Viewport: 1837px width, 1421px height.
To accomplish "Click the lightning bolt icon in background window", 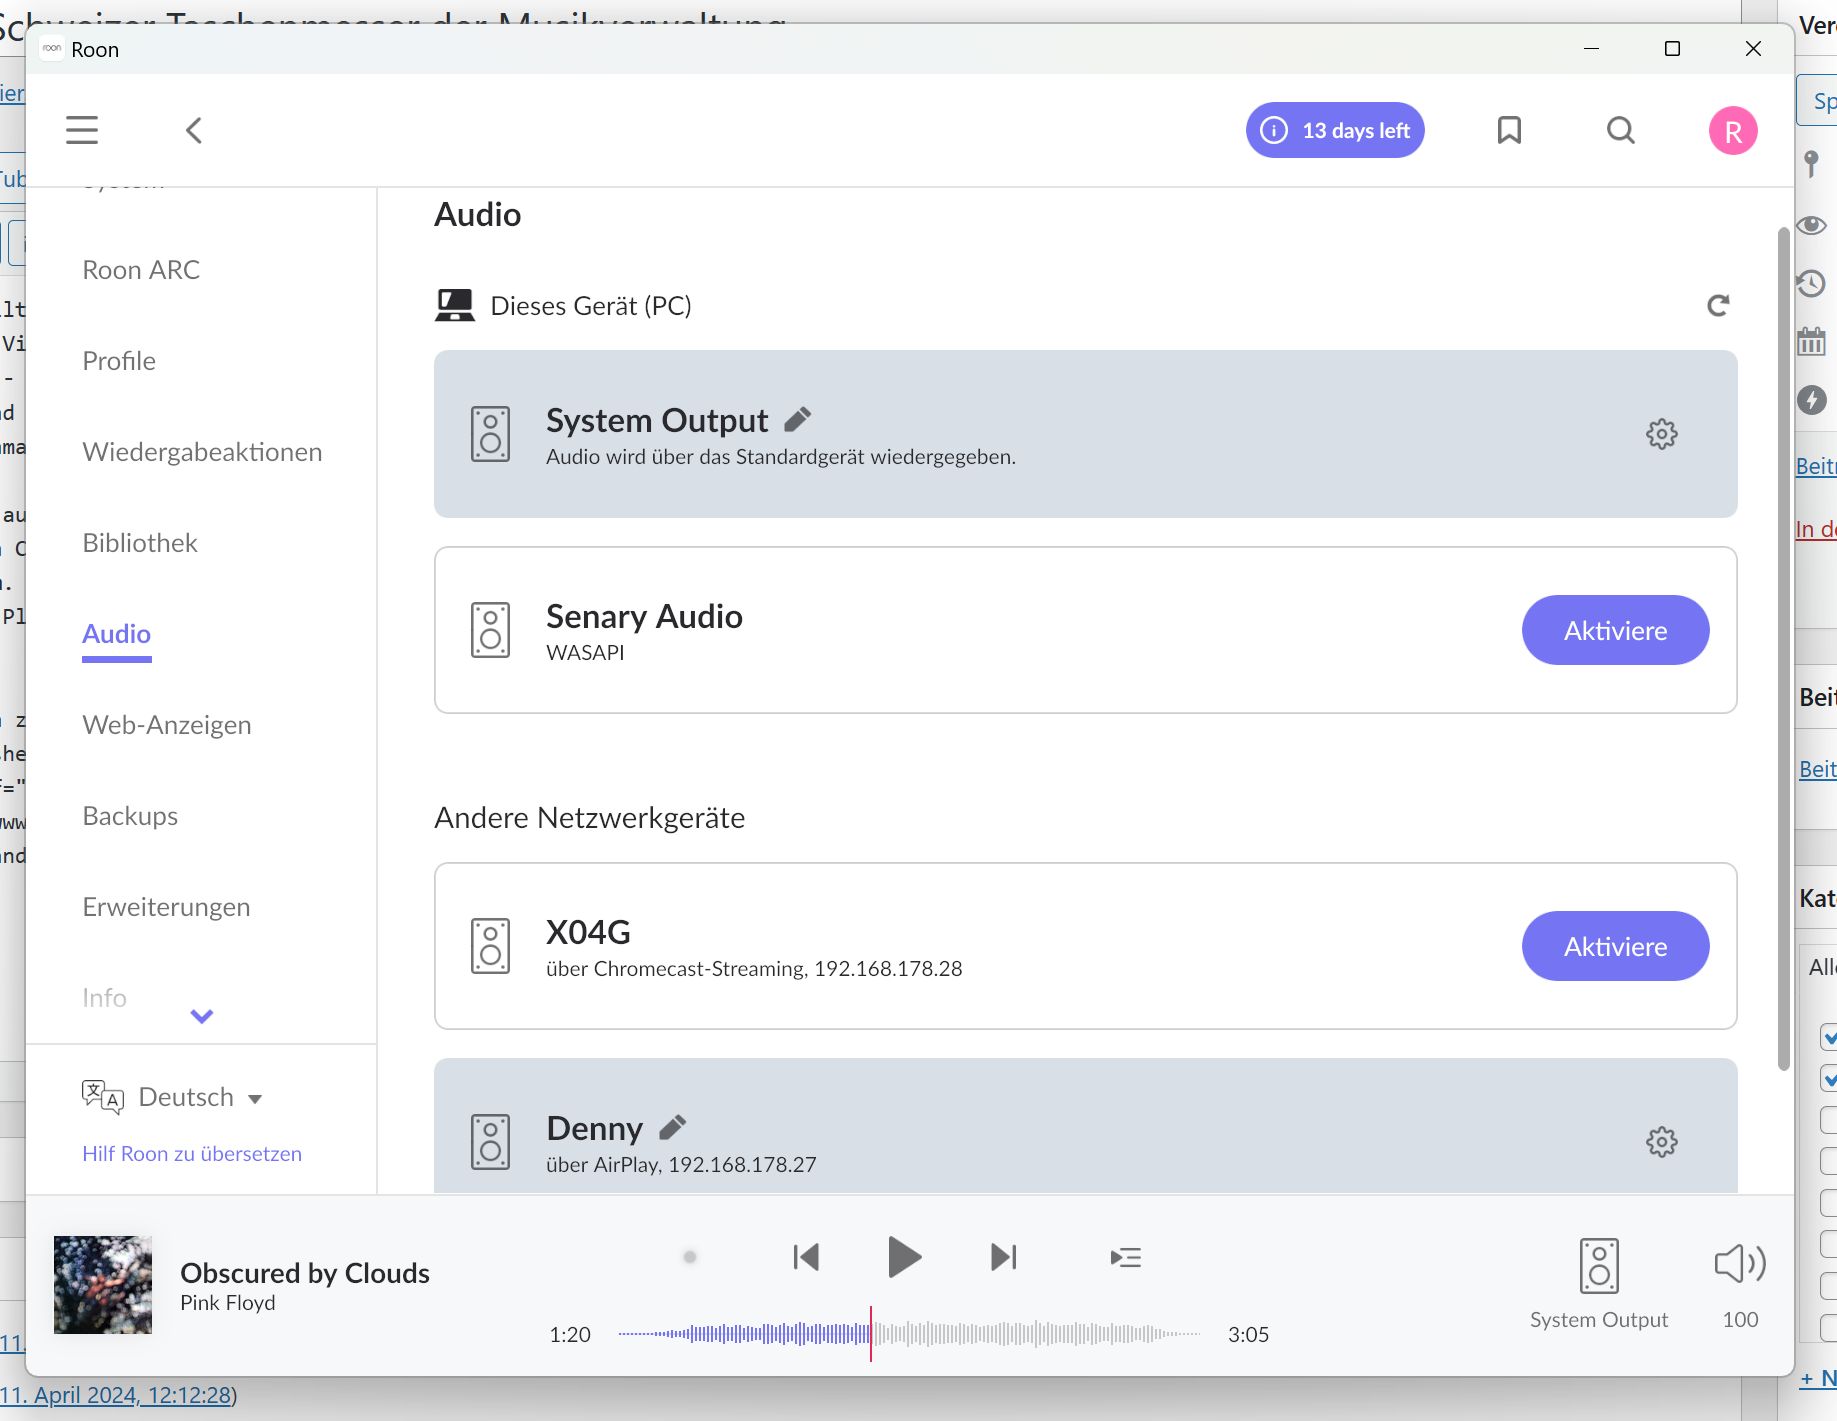I will (x=1811, y=400).
